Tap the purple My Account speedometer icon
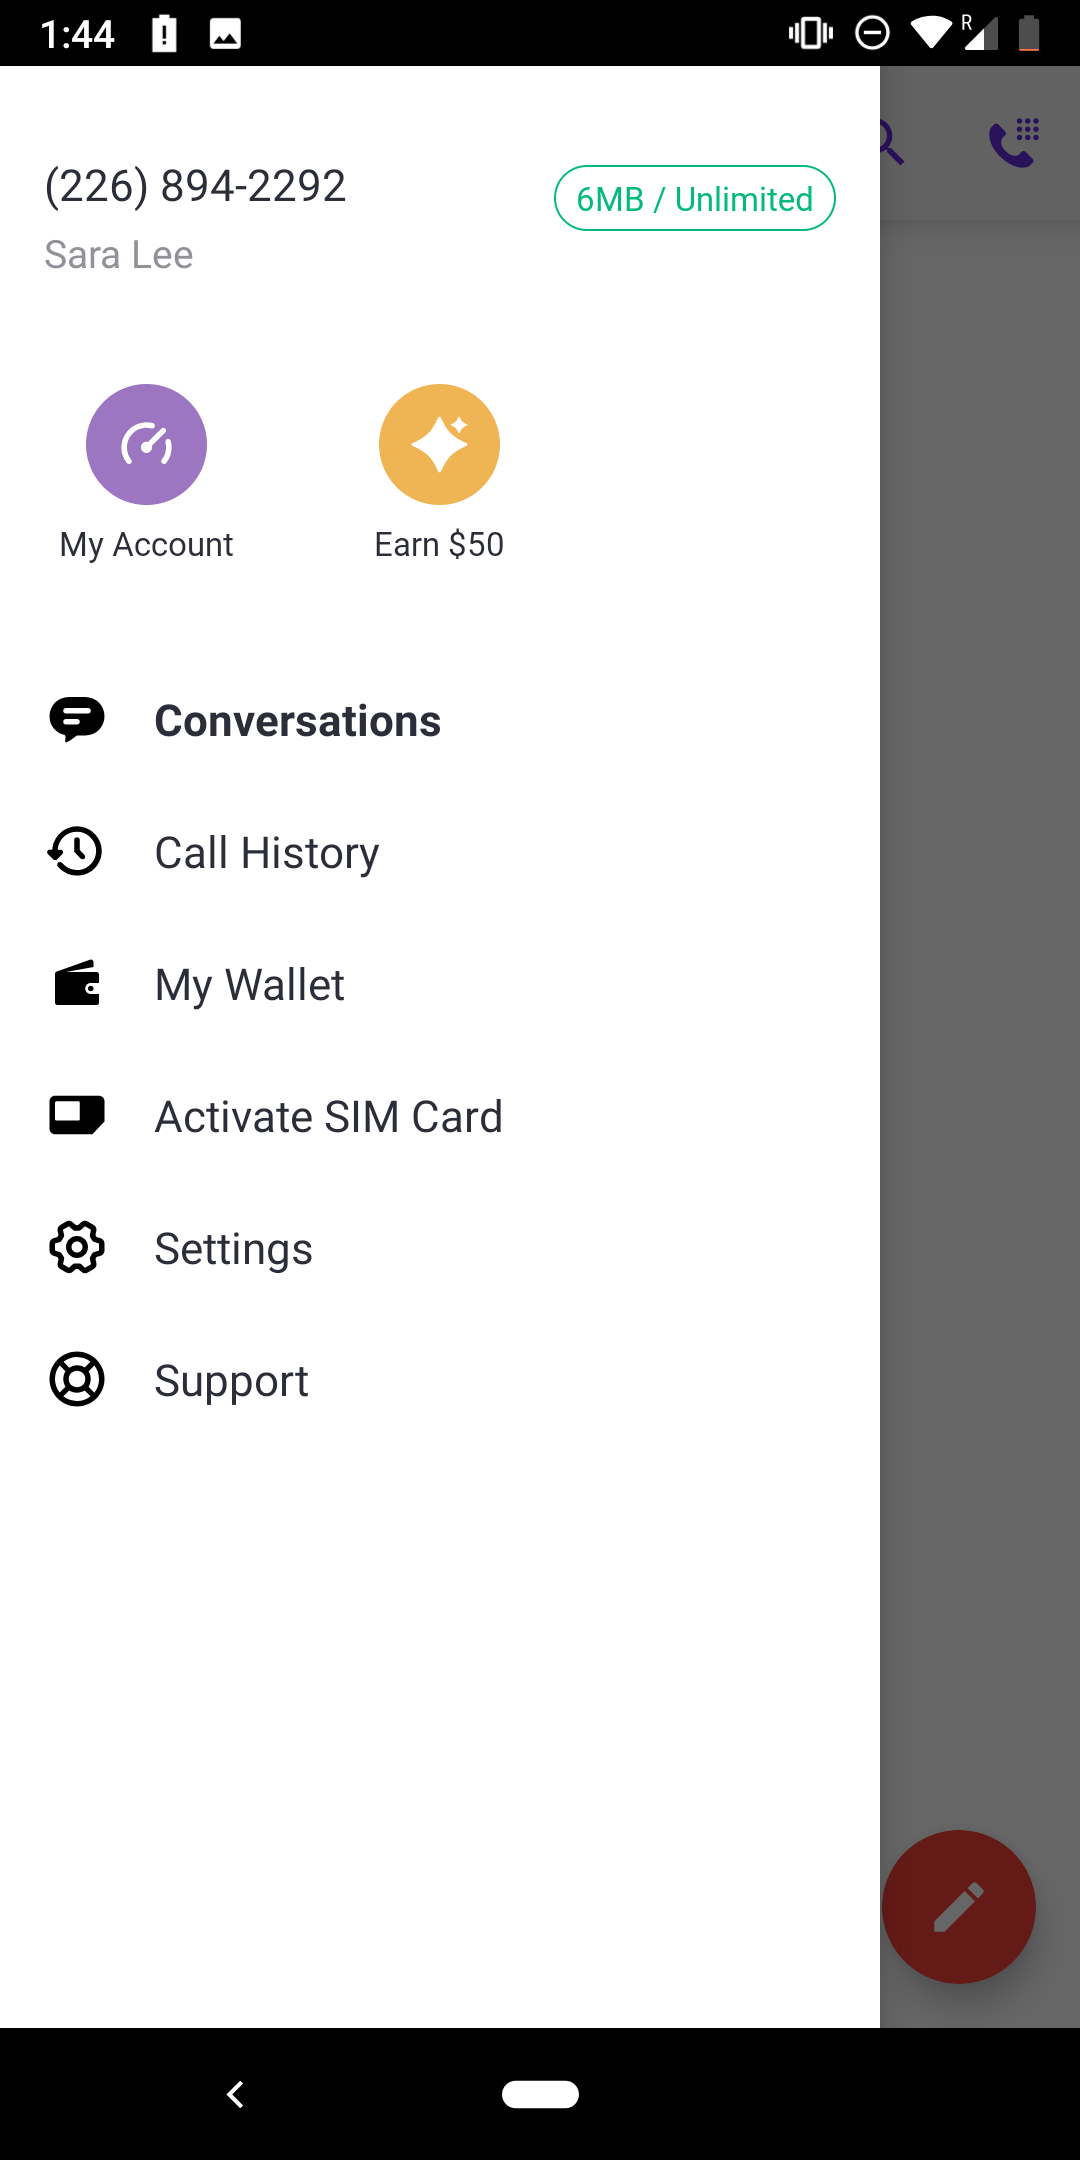This screenshot has height=2160, width=1080. [146, 444]
